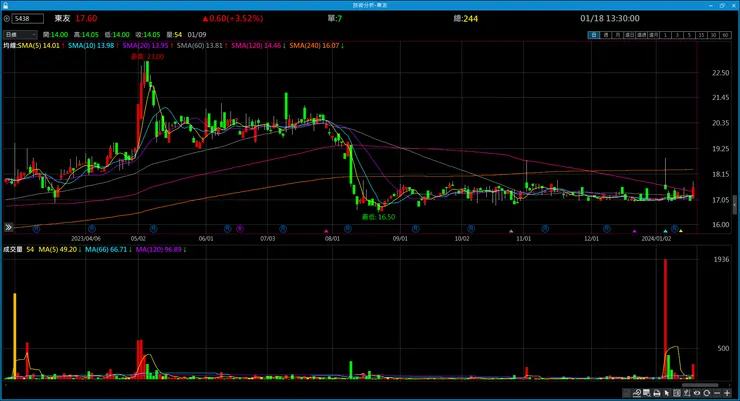Switch to the 5-minute period button
The image size is (740, 401).
point(689,35)
